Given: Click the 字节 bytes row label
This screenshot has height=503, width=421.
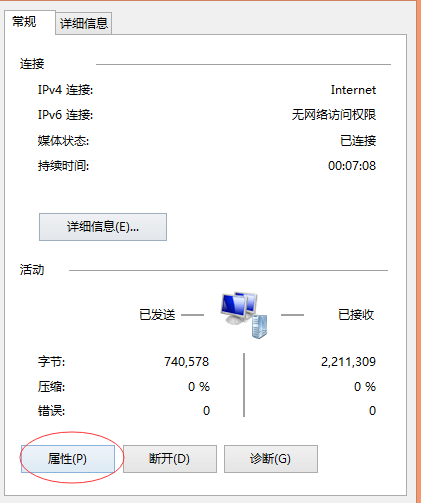Looking at the screenshot, I should point(51,362).
